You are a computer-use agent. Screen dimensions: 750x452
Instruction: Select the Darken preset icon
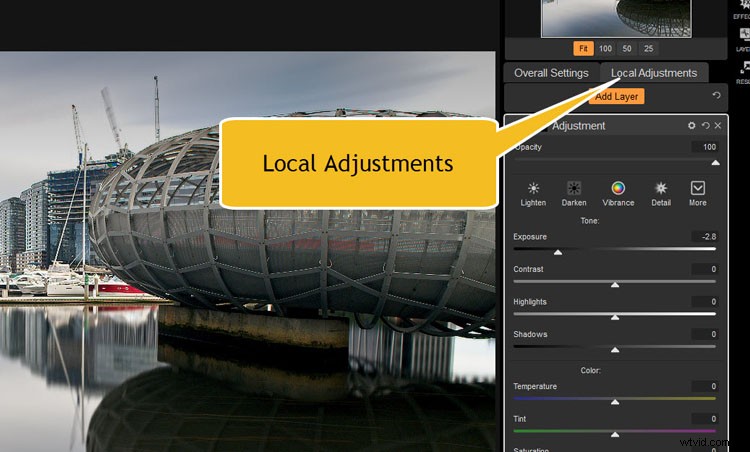[574, 188]
